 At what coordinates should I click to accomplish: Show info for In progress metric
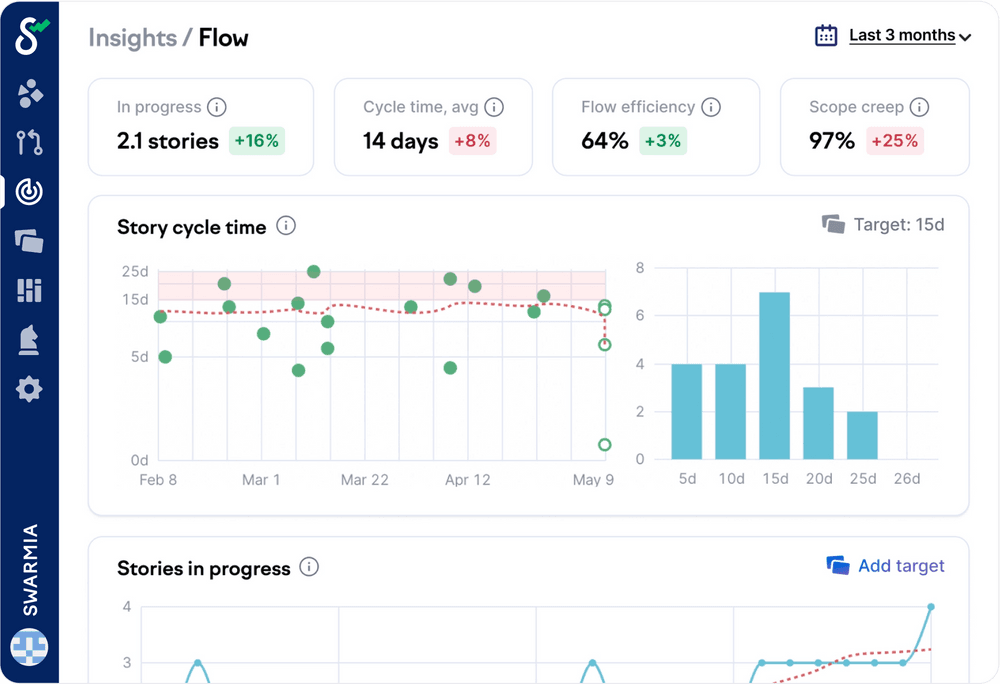tap(216, 107)
